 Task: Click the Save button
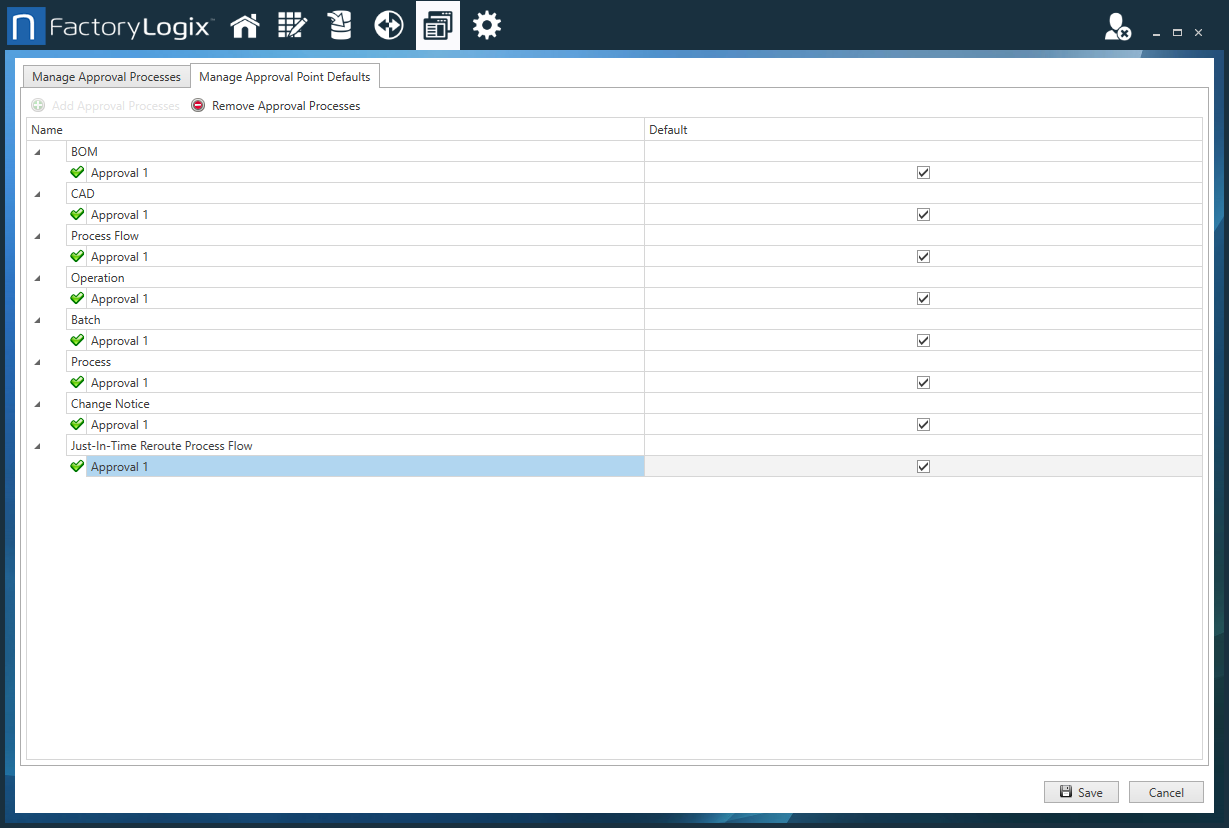click(x=1081, y=791)
